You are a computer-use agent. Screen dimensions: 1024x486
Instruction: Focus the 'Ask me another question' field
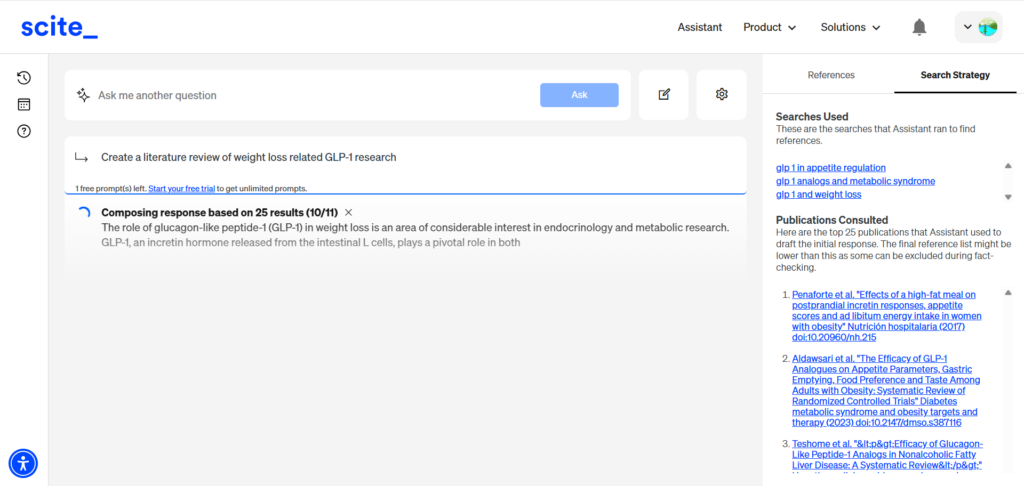(x=315, y=95)
